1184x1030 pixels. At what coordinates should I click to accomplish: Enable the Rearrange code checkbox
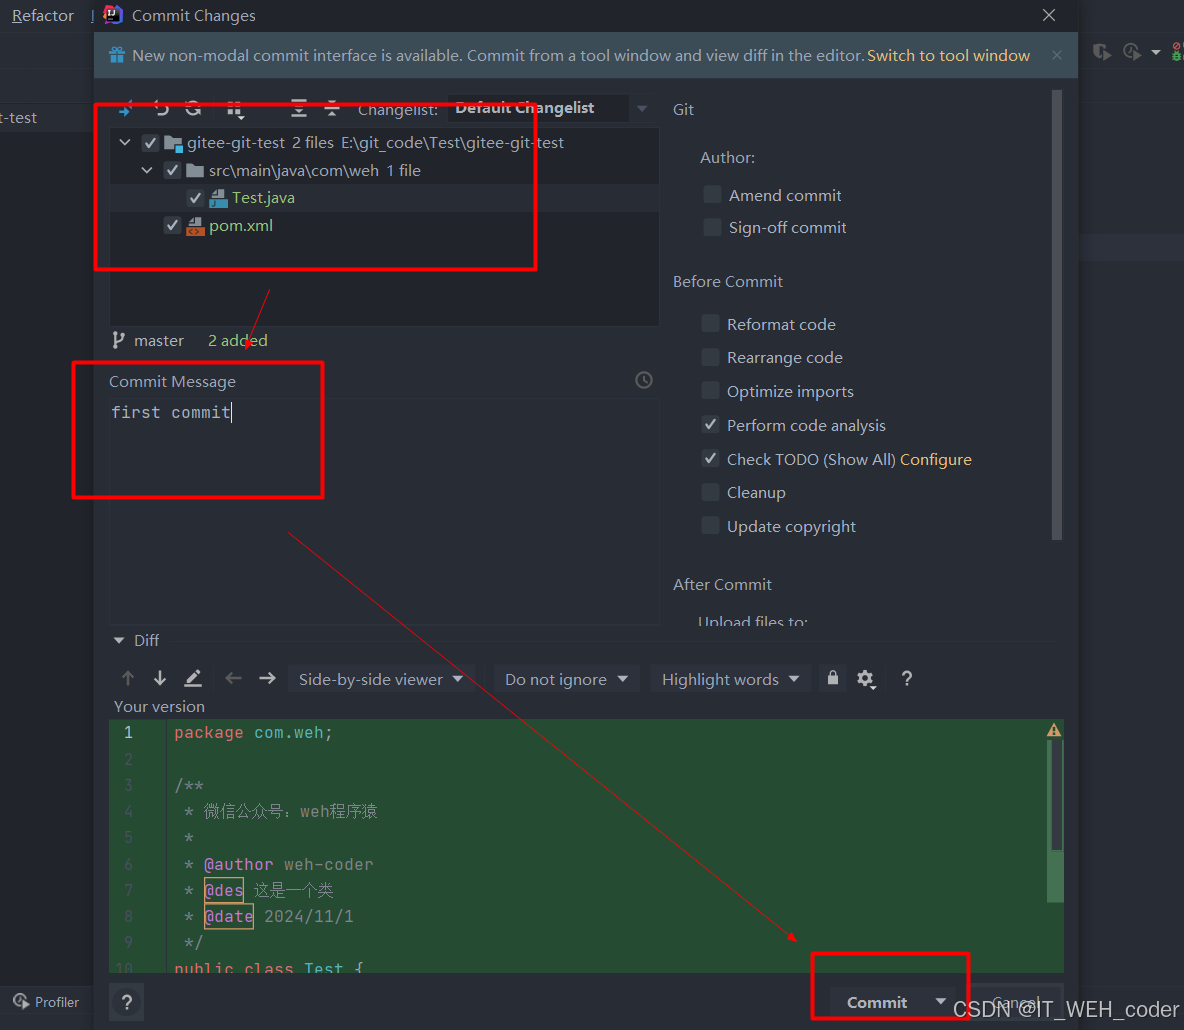click(x=710, y=357)
